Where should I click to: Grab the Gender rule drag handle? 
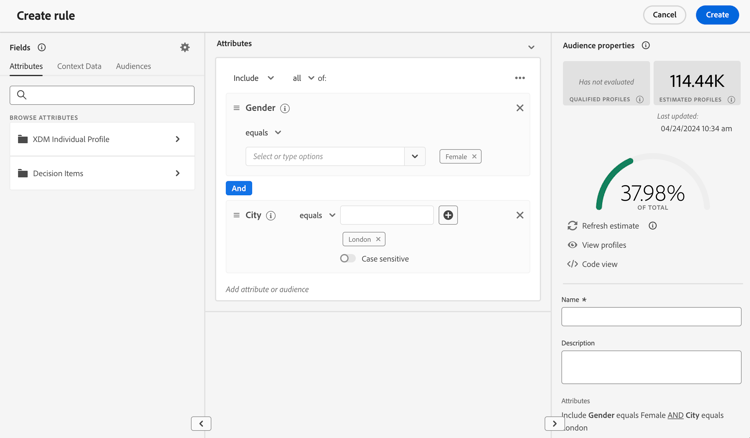(x=236, y=108)
